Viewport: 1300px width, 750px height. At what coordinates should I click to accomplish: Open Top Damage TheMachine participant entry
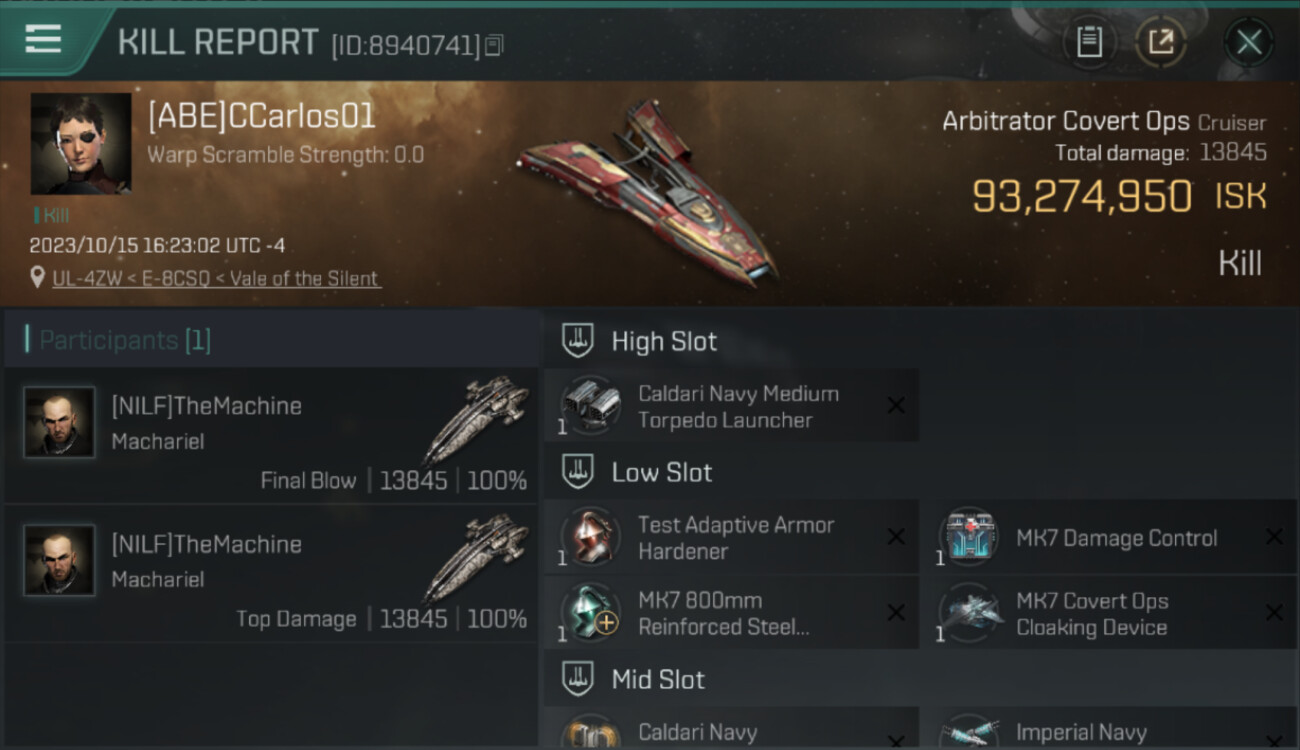pyautogui.click(x=272, y=573)
